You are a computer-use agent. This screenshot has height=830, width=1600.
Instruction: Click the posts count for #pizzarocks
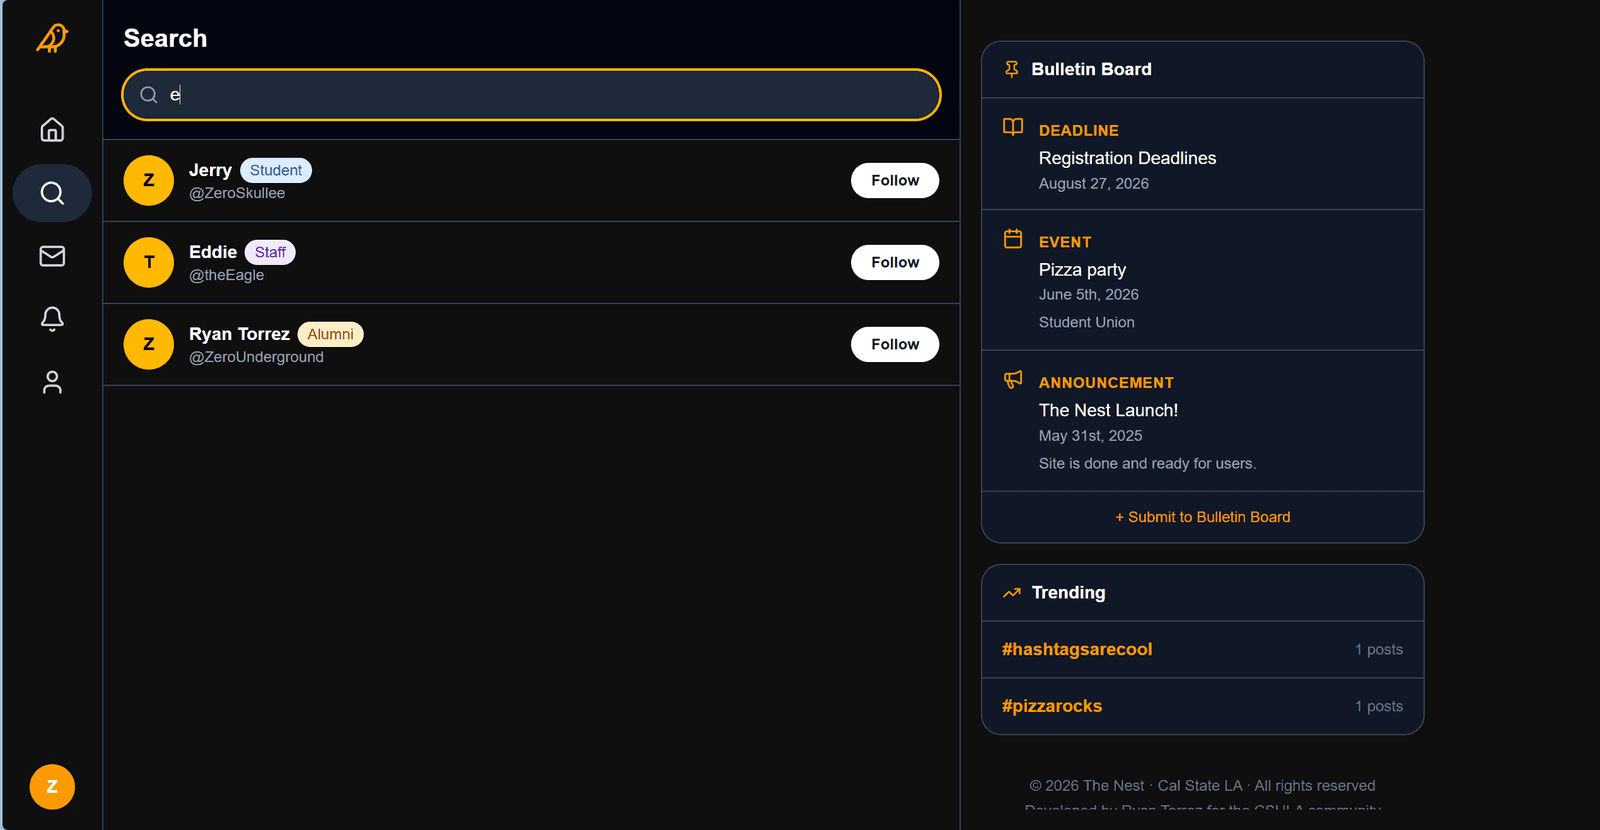coord(1379,706)
